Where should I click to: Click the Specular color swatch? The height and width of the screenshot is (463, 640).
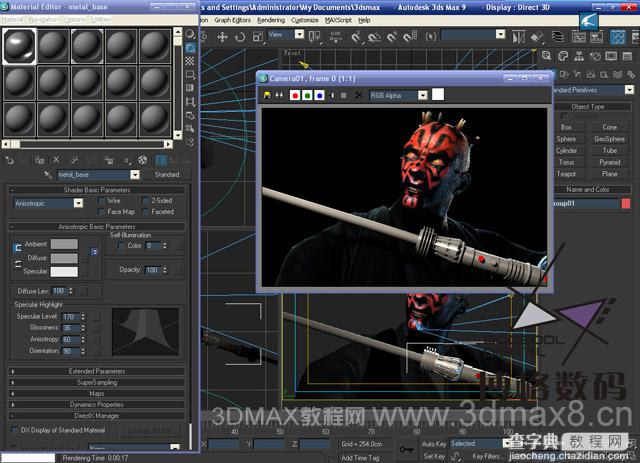point(64,272)
